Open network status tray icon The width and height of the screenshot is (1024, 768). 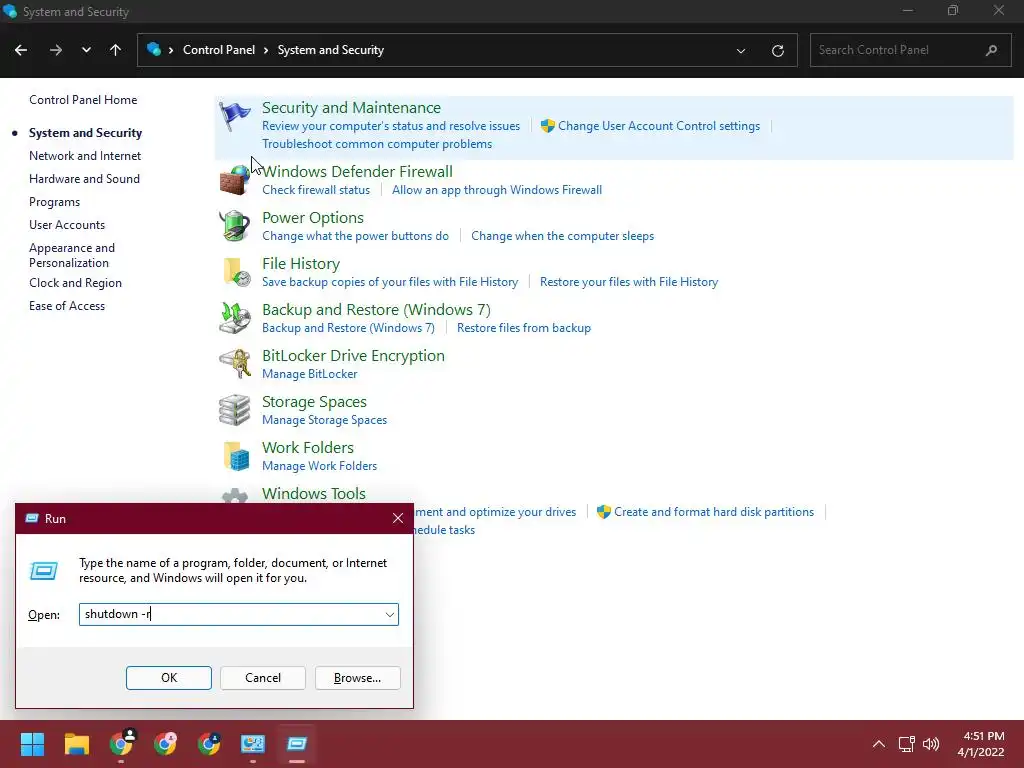click(906, 744)
